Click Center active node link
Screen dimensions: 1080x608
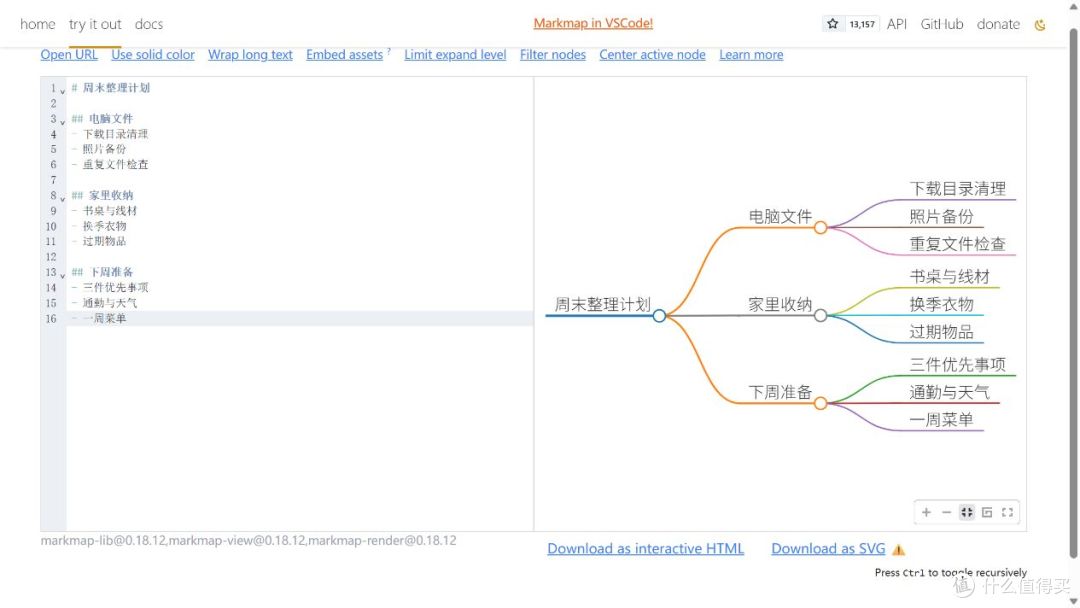(652, 54)
